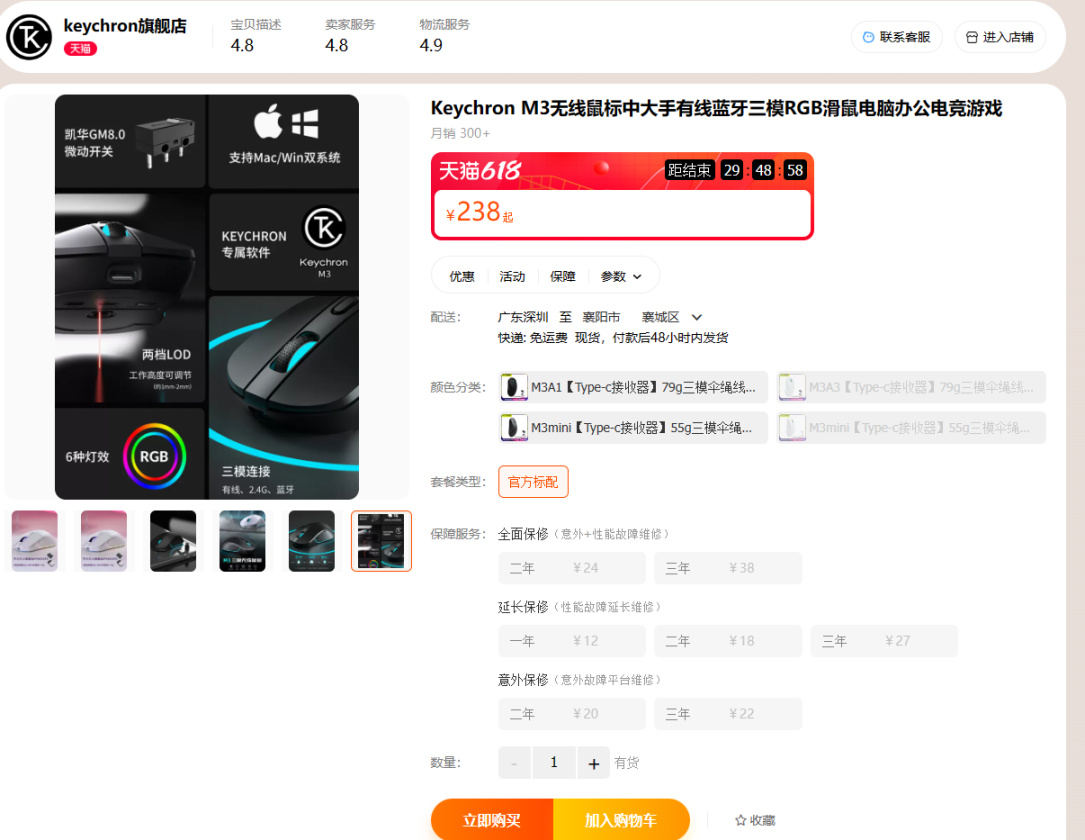Click the product title Keychron M3无线鼠标

[x=716, y=108]
